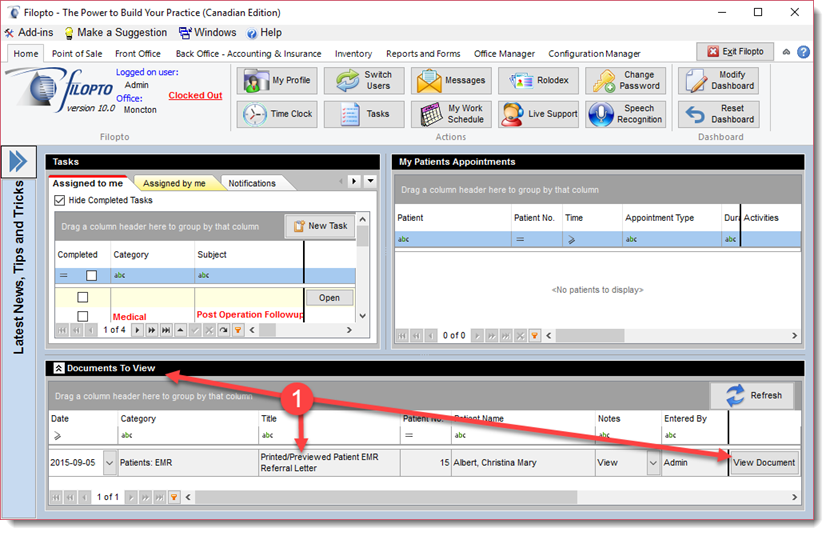829x535 pixels.
Task: Open Configuration Manager tab
Action: tap(594, 53)
